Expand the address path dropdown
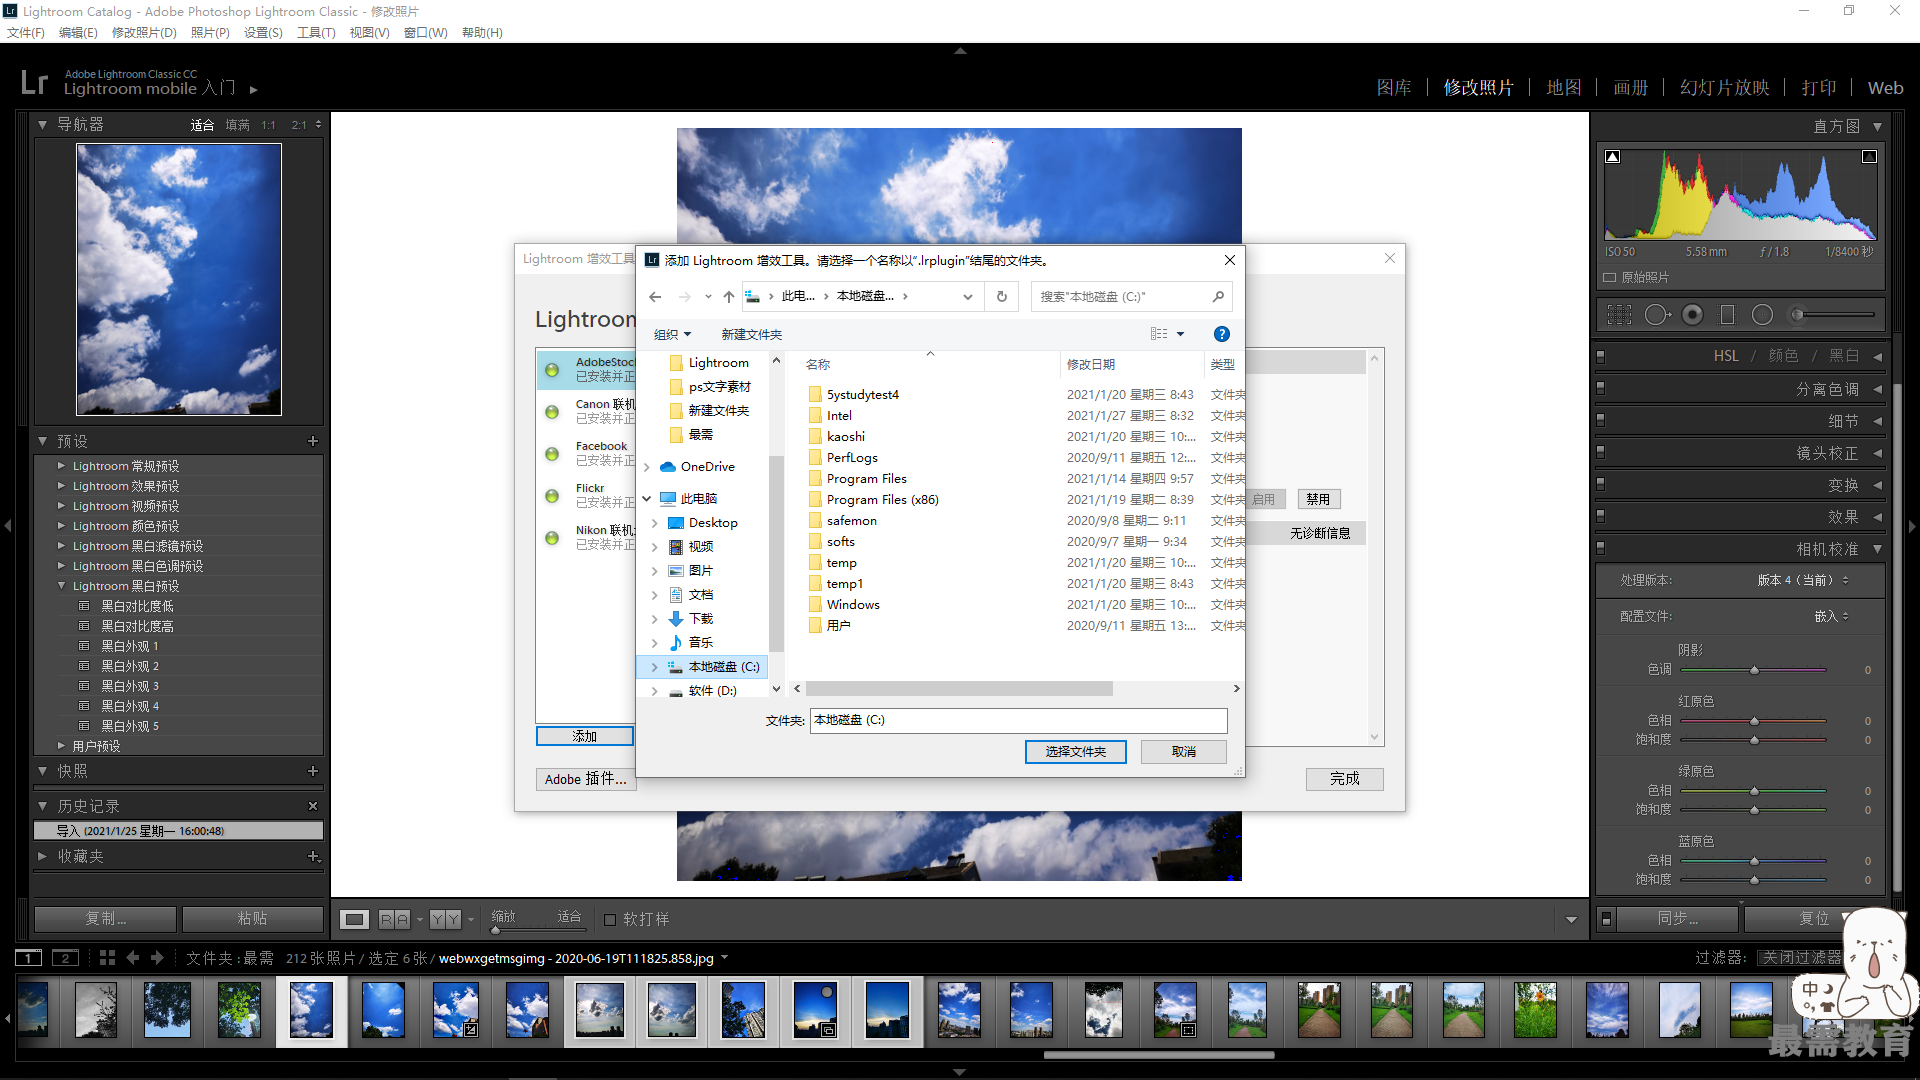 [967, 297]
